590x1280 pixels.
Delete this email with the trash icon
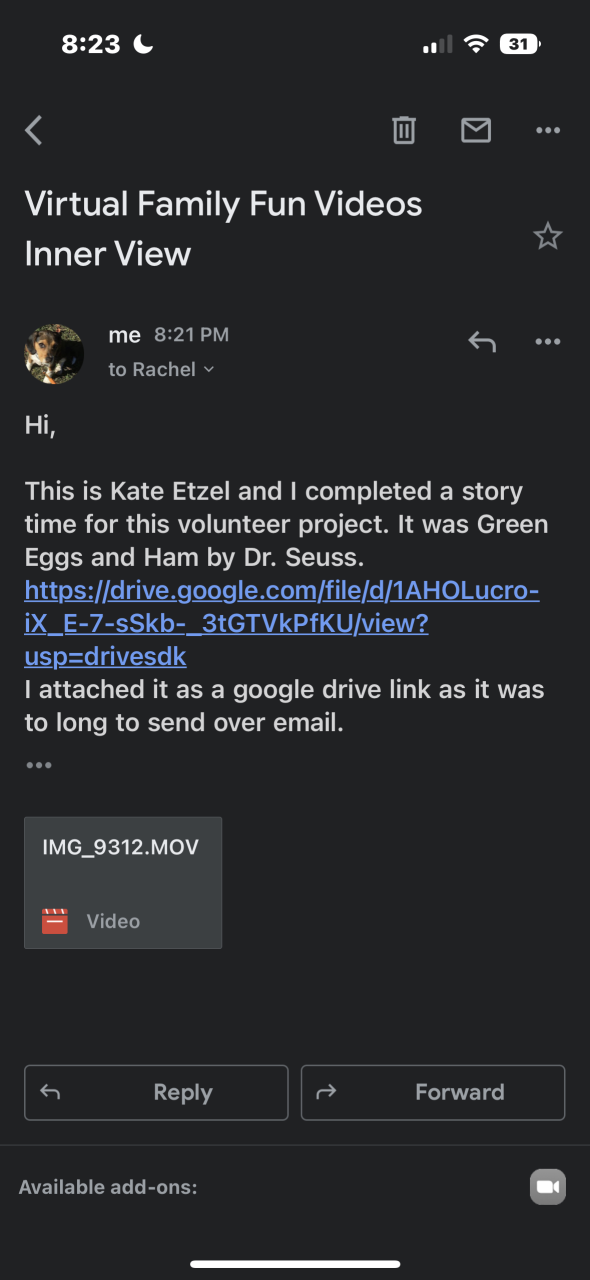tap(404, 130)
